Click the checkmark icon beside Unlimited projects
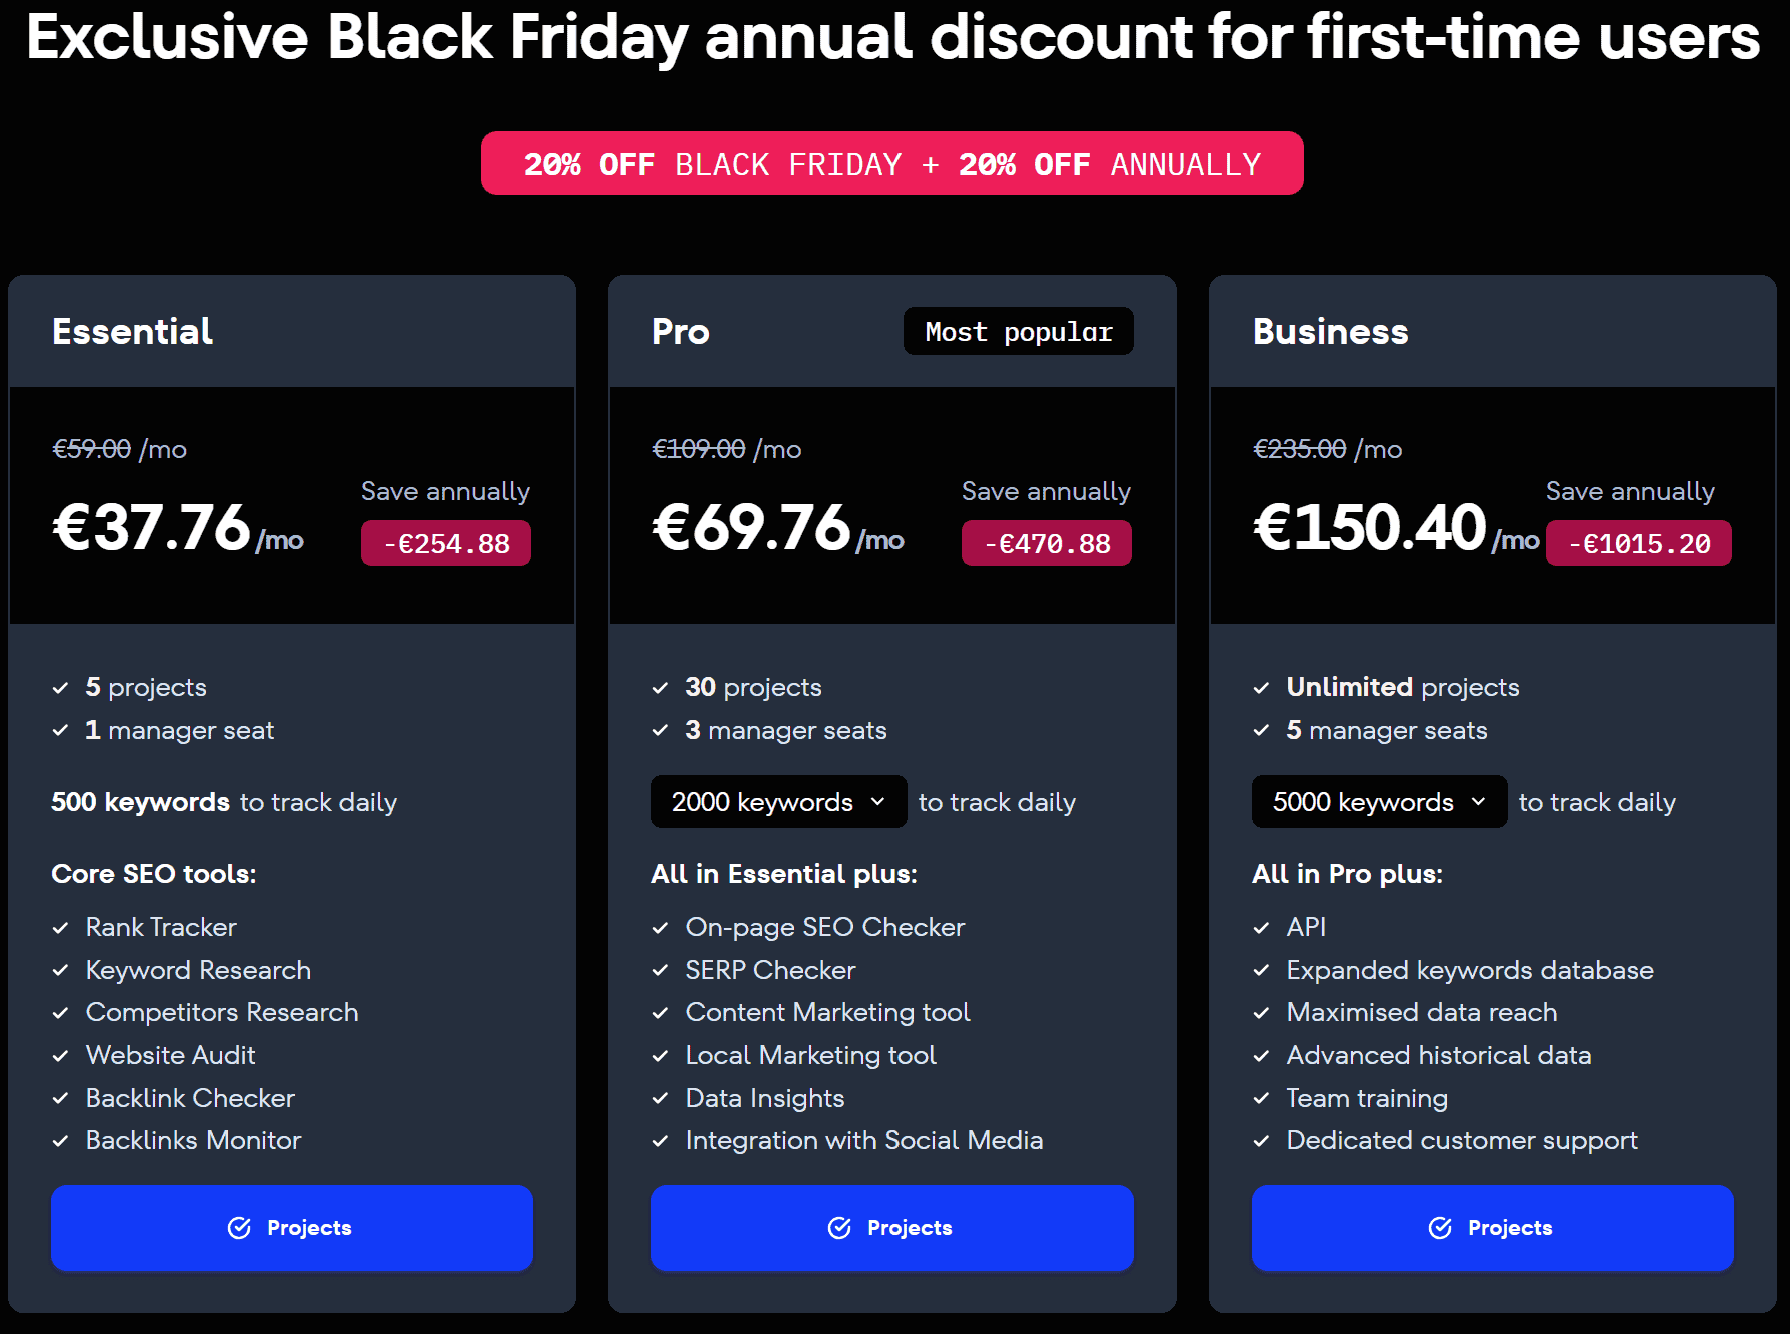1790x1334 pixels. click(x=1262, y=688)
